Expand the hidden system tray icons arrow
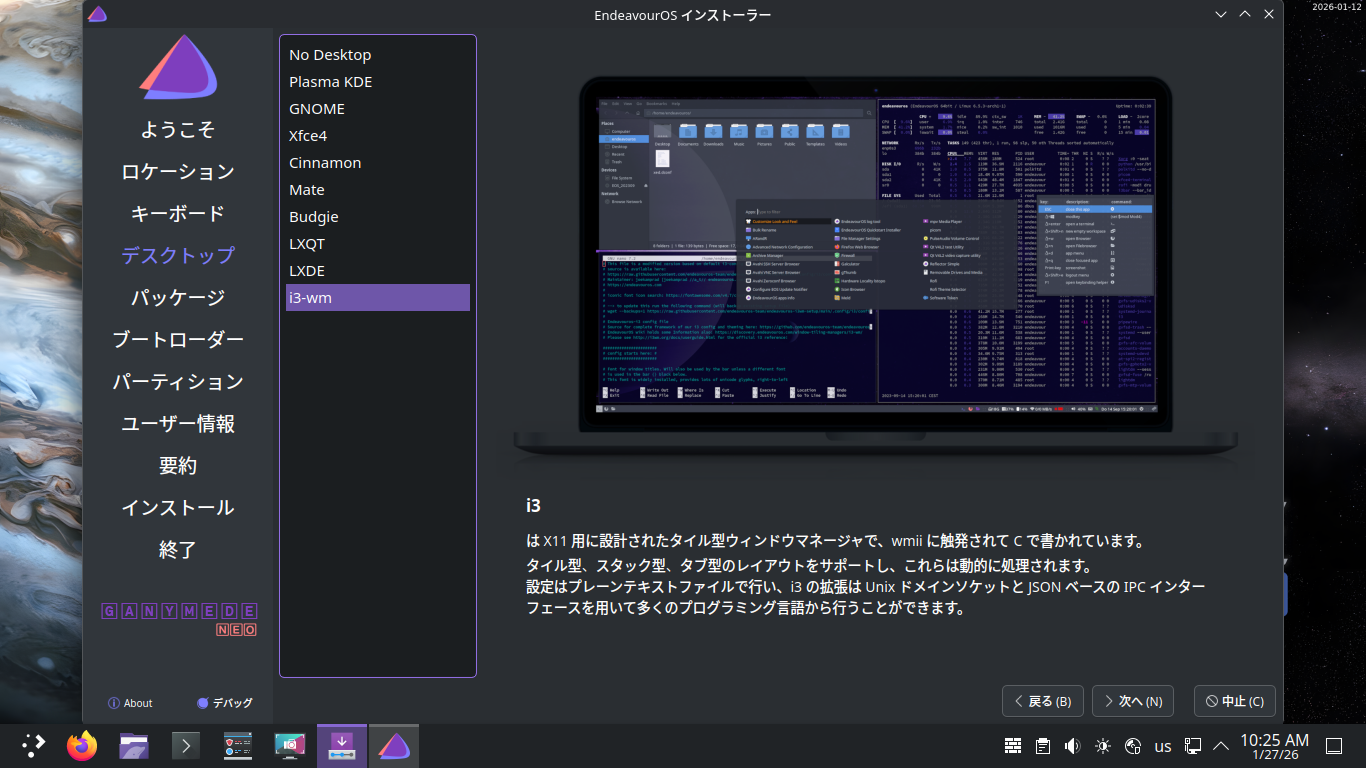1366x768 pixels. 1221,746
